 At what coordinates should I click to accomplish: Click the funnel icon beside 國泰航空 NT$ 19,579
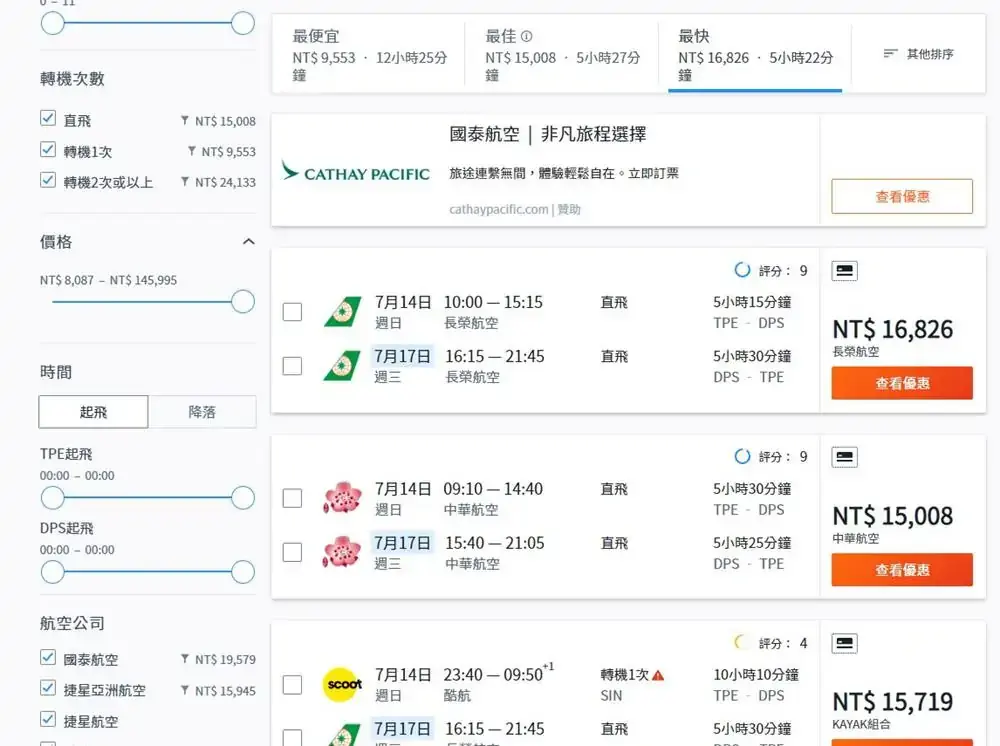(184, 659)
